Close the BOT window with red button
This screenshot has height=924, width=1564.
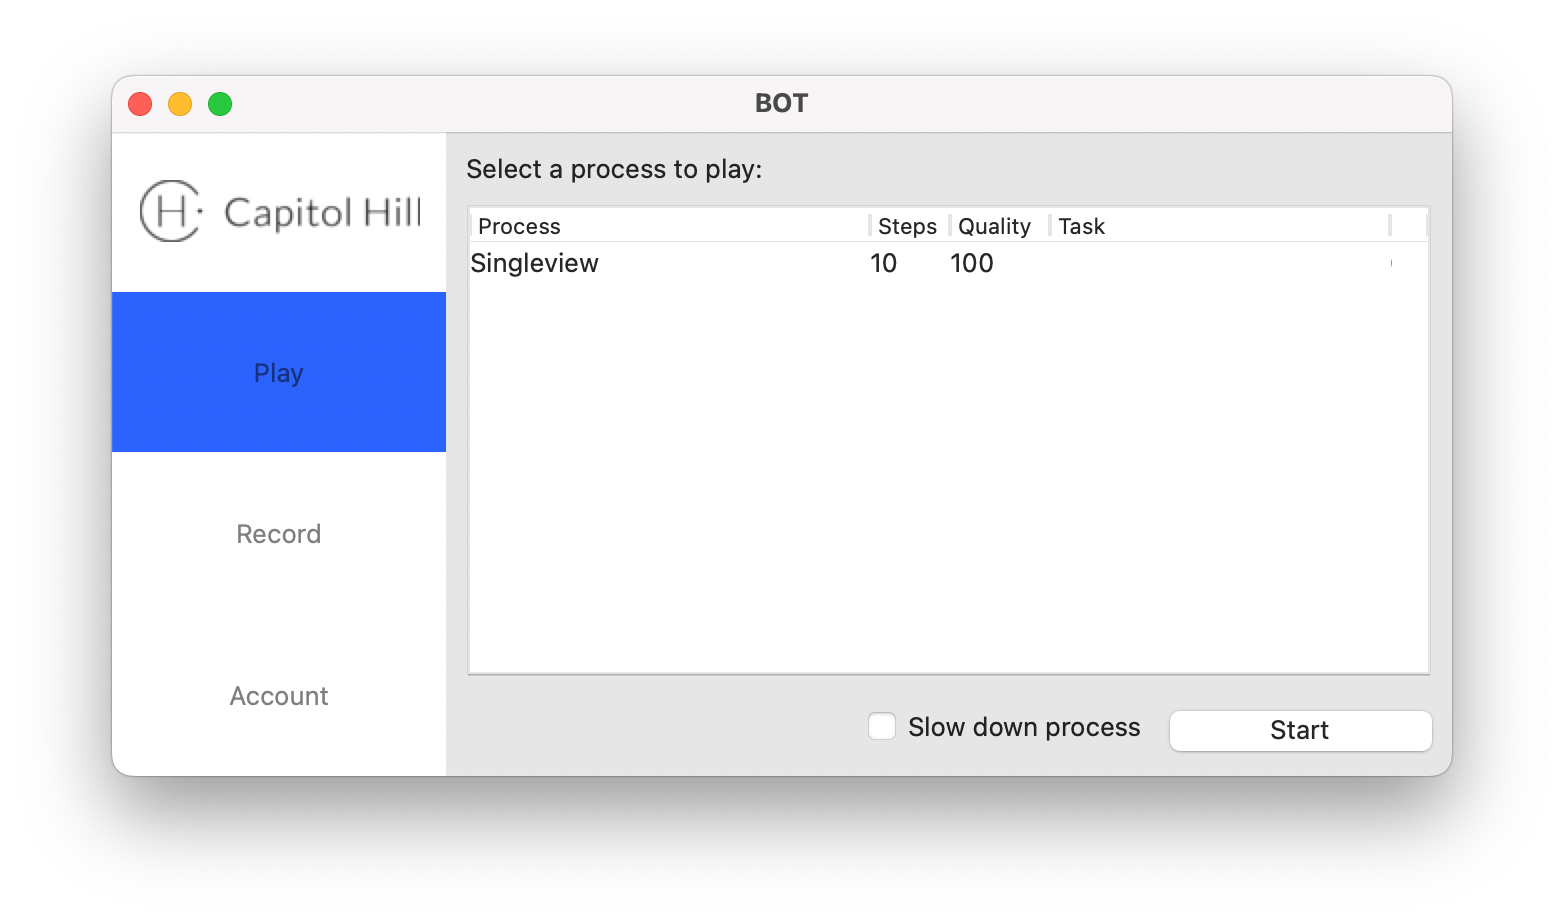[140, 104]
